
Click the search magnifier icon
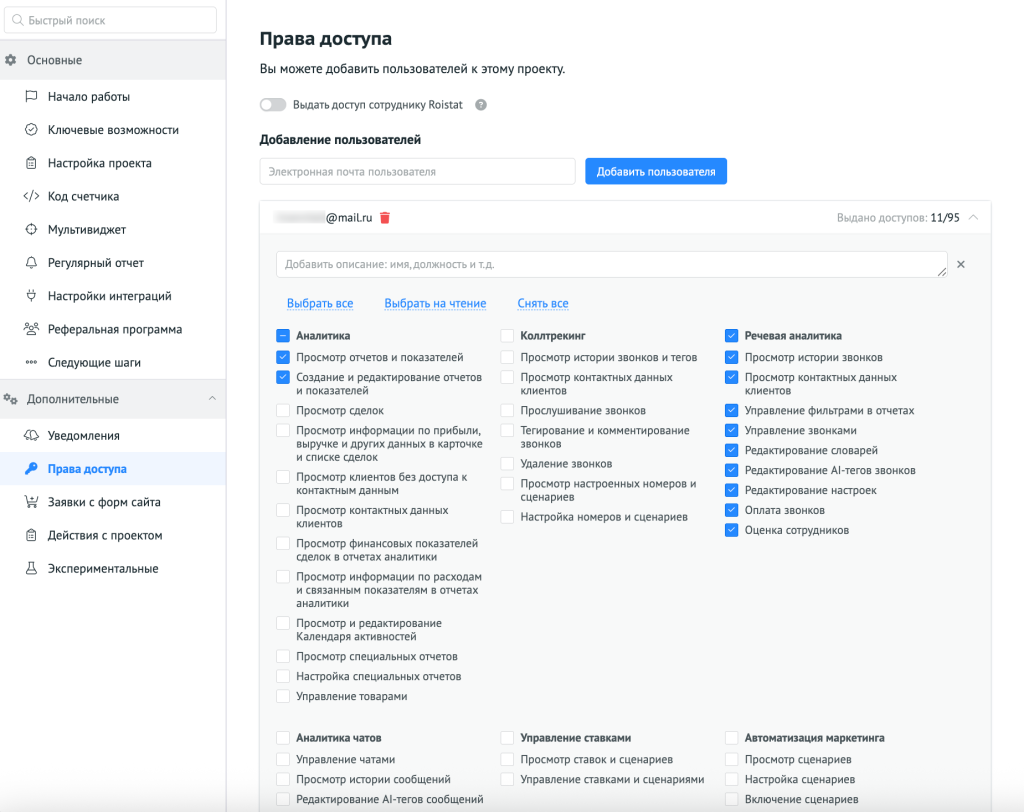click(x=18, y=20)
